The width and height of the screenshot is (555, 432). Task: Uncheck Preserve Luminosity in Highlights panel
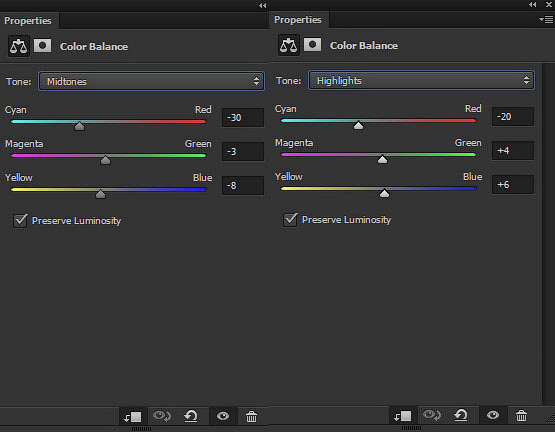(x=290, y=220)
